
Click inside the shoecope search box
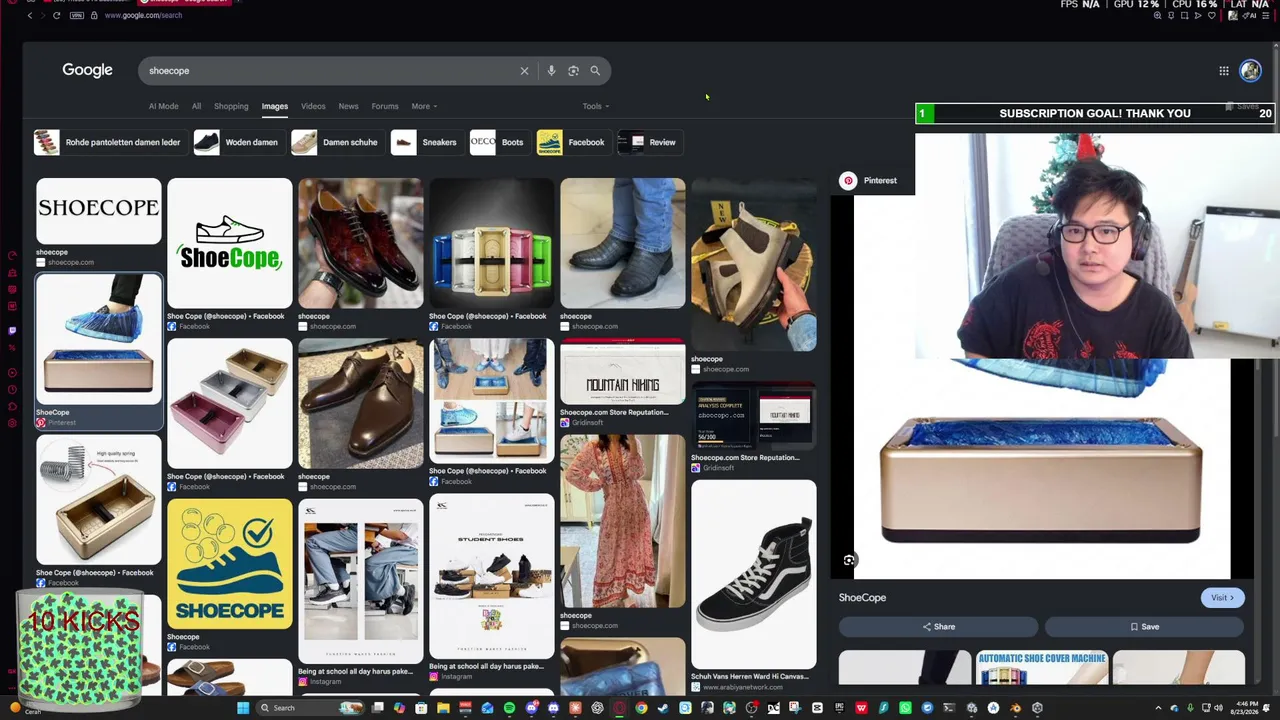click(330, 71)
